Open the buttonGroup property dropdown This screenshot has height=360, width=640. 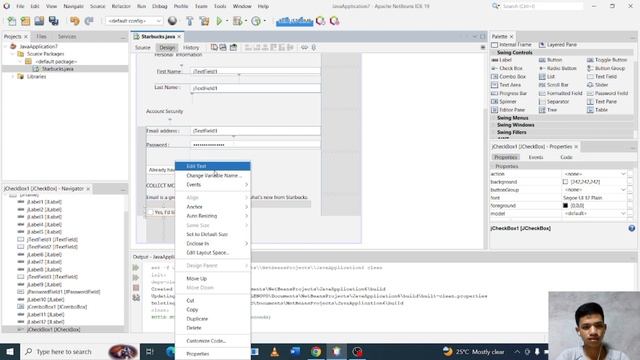pos(623,190)
